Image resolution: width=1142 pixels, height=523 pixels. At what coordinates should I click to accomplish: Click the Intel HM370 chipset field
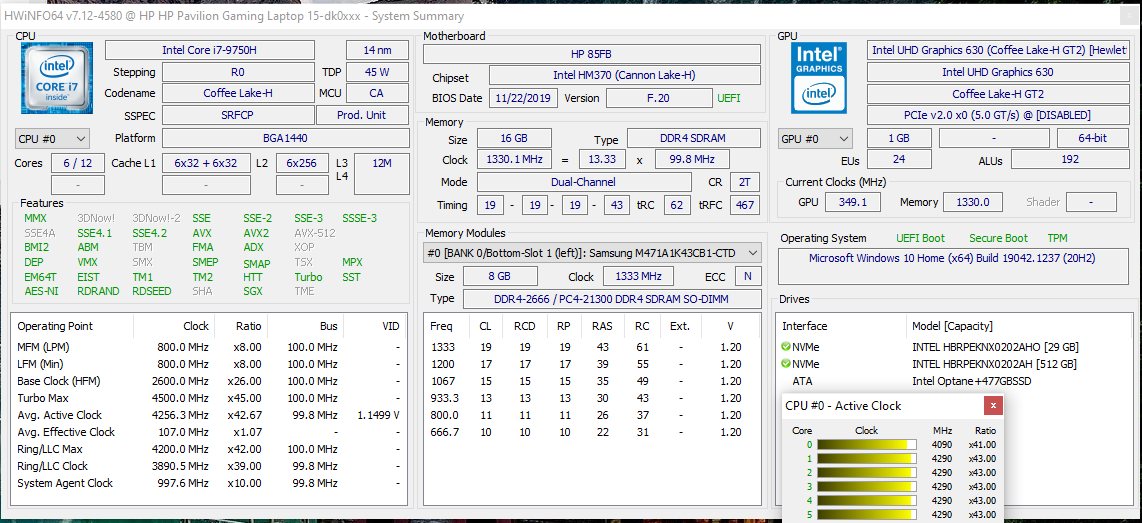point(624,75)
